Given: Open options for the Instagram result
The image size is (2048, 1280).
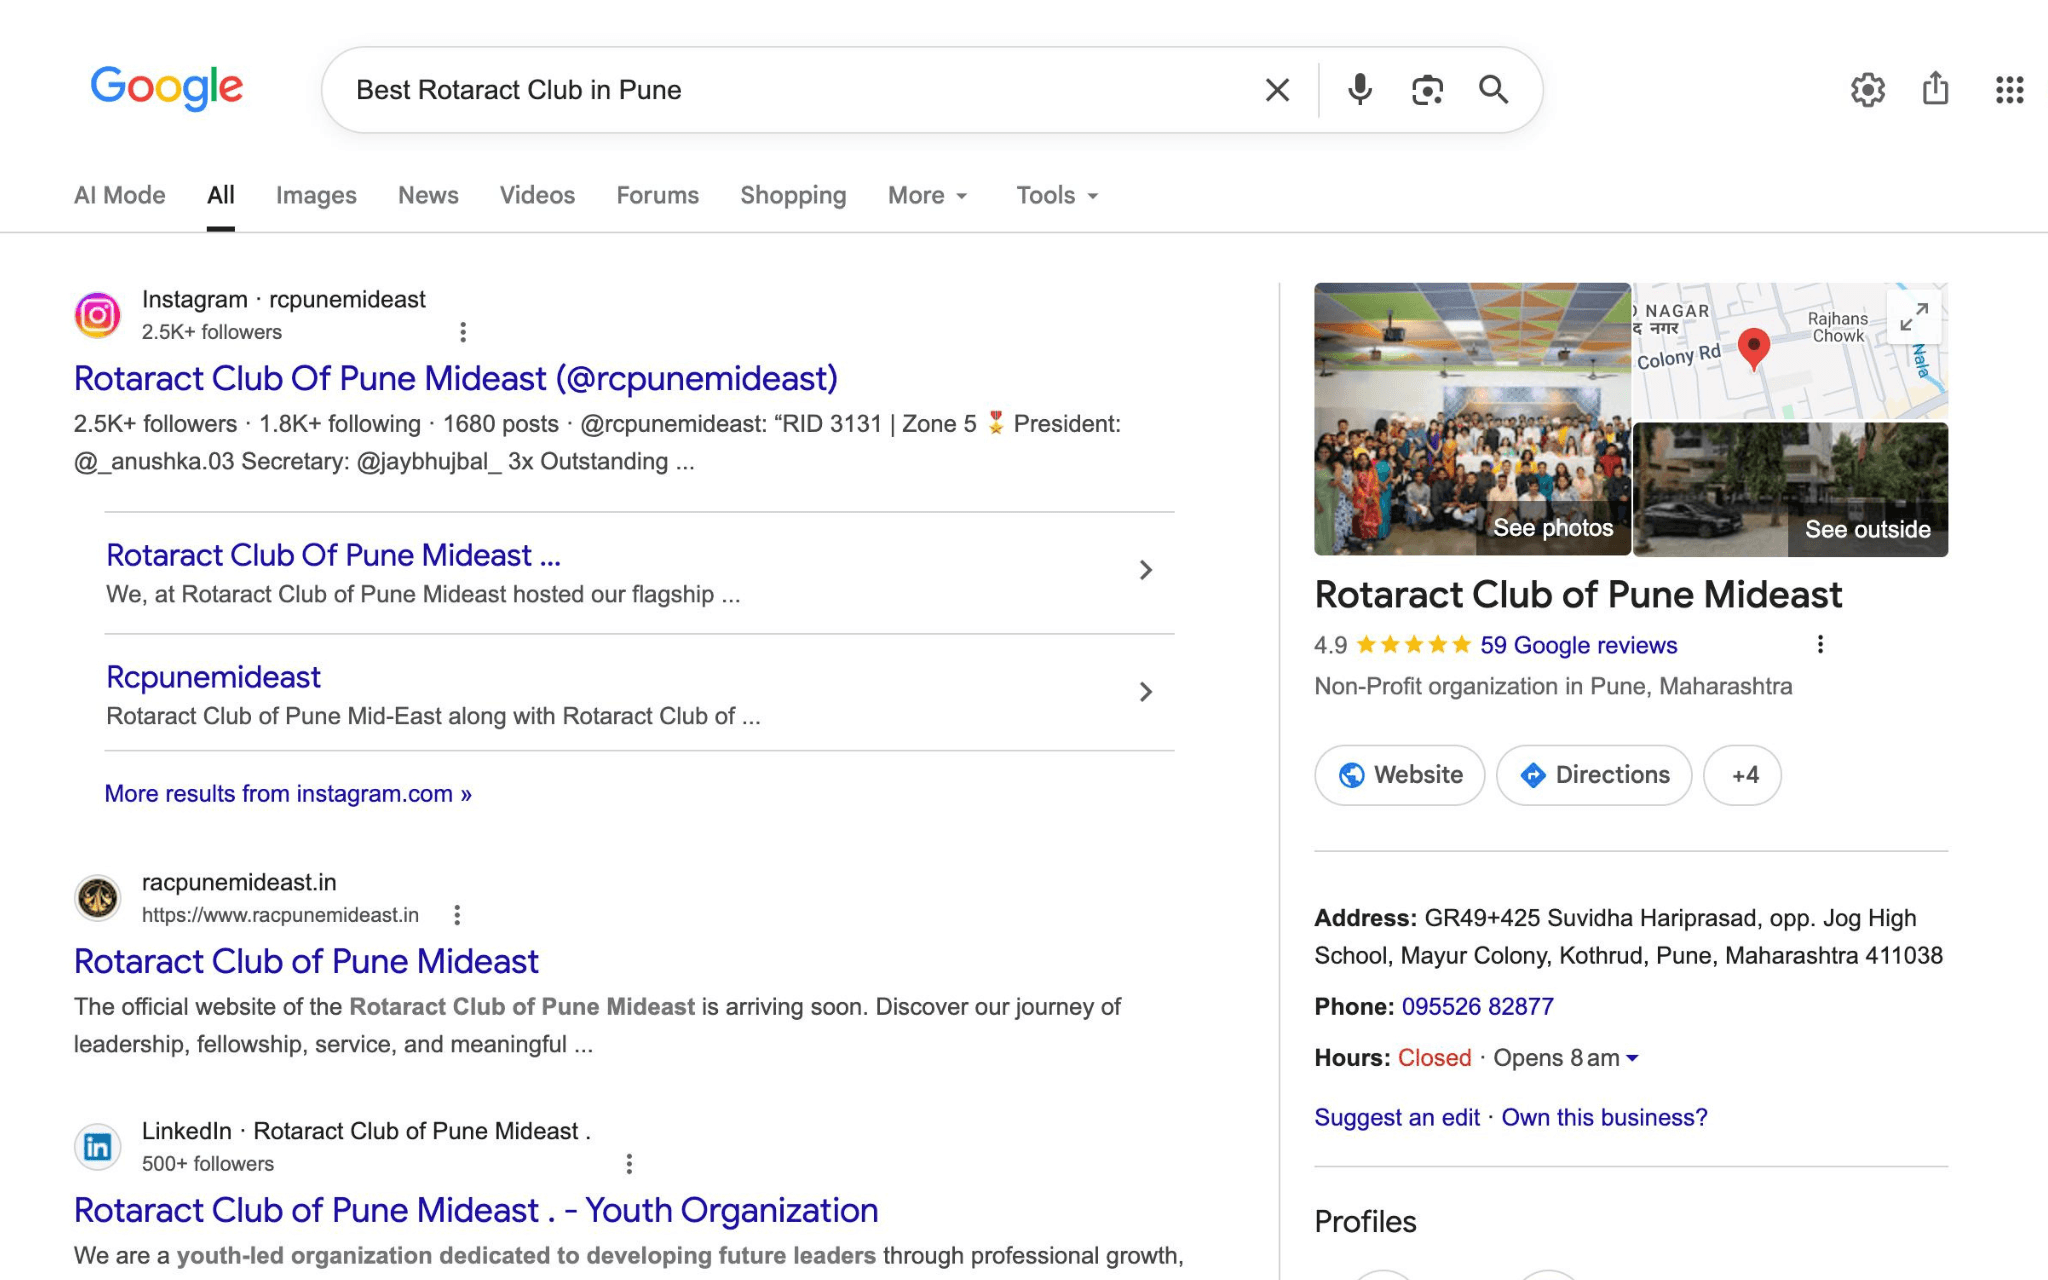Looking at the screenshot, I should 462,332.
